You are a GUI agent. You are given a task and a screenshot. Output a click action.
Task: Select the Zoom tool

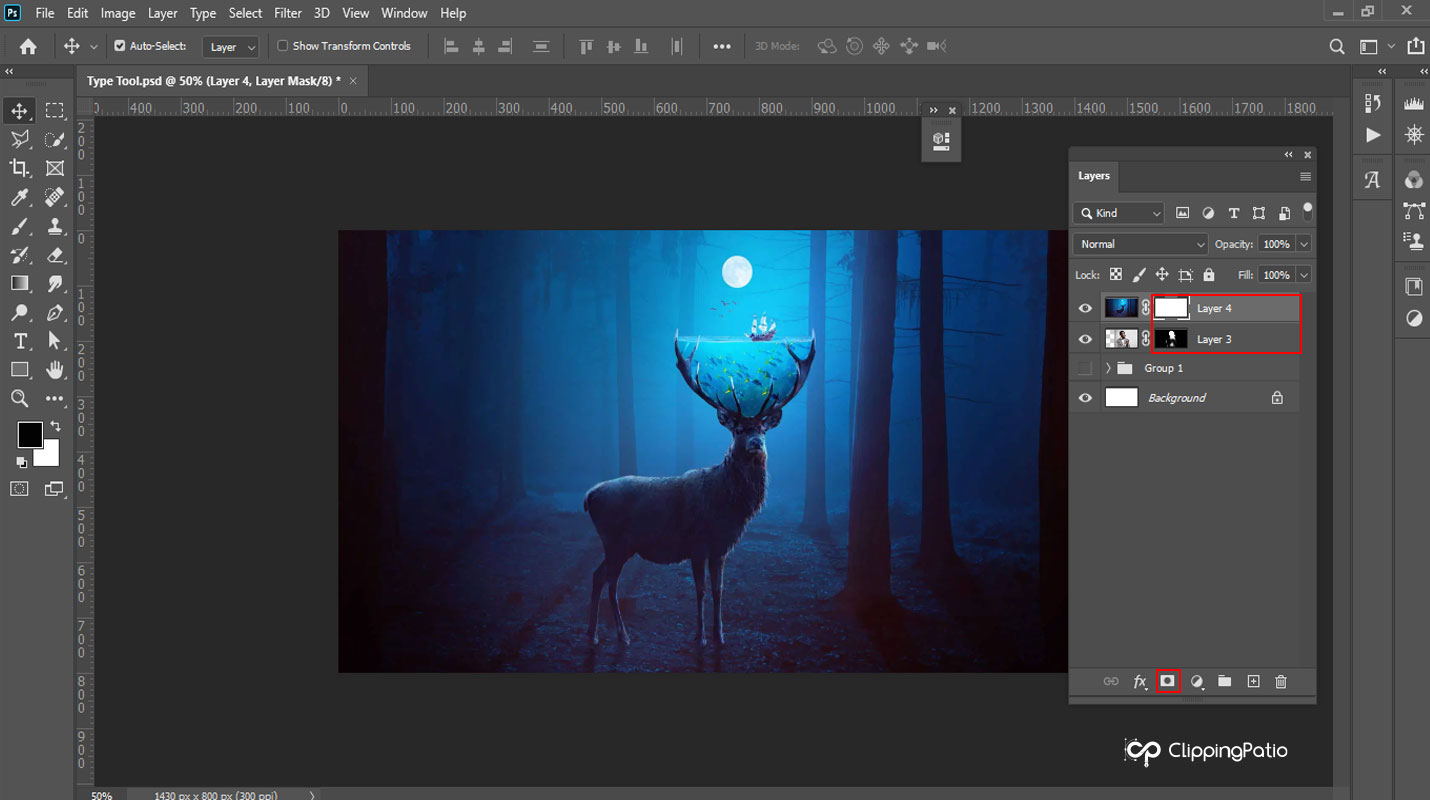coord(19,399)
